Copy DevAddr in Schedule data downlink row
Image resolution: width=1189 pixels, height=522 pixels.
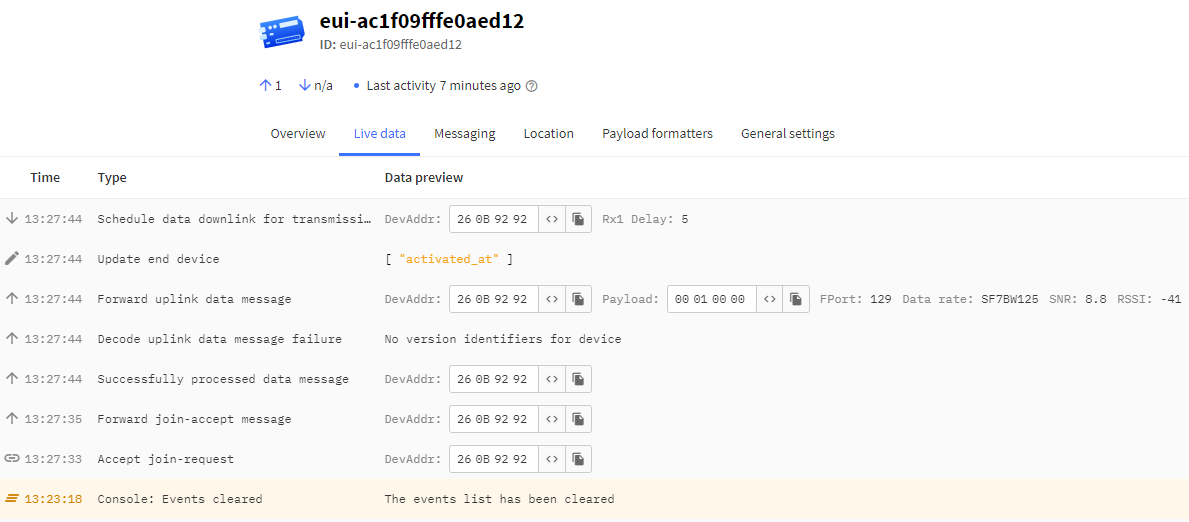point(578,219)
